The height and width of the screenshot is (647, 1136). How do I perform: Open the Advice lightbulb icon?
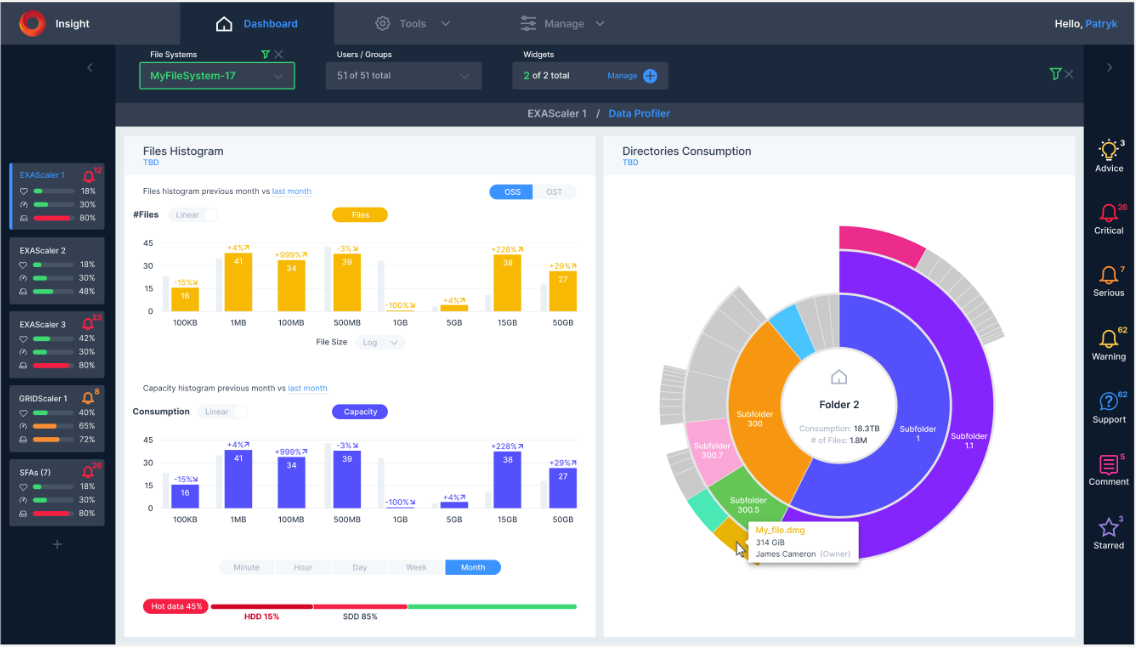(x=1108, y=151)
